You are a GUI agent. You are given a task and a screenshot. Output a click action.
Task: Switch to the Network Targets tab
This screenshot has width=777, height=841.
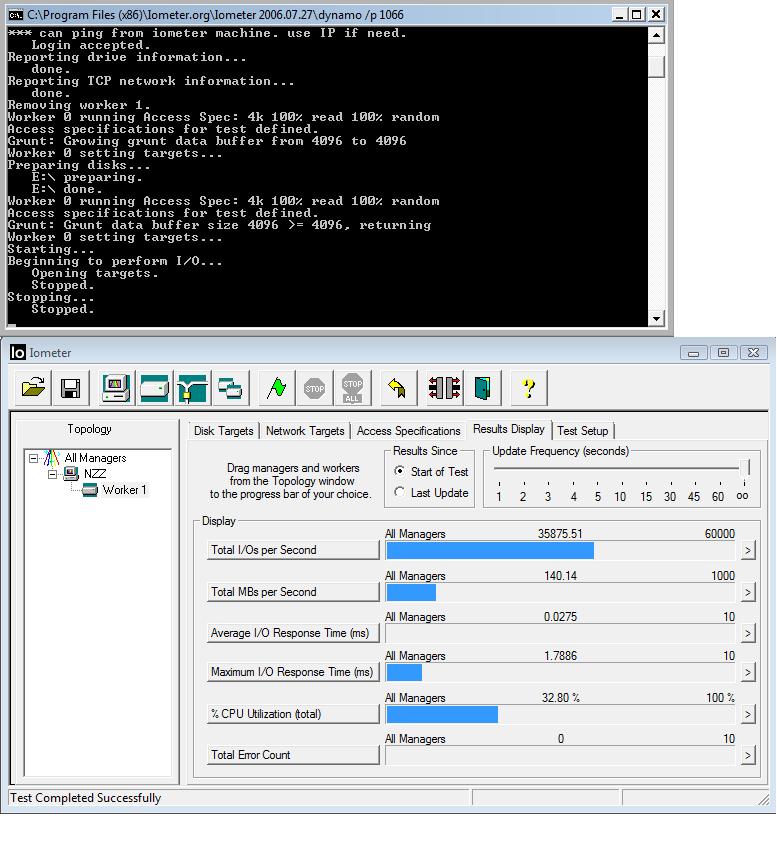coord(305,431)
